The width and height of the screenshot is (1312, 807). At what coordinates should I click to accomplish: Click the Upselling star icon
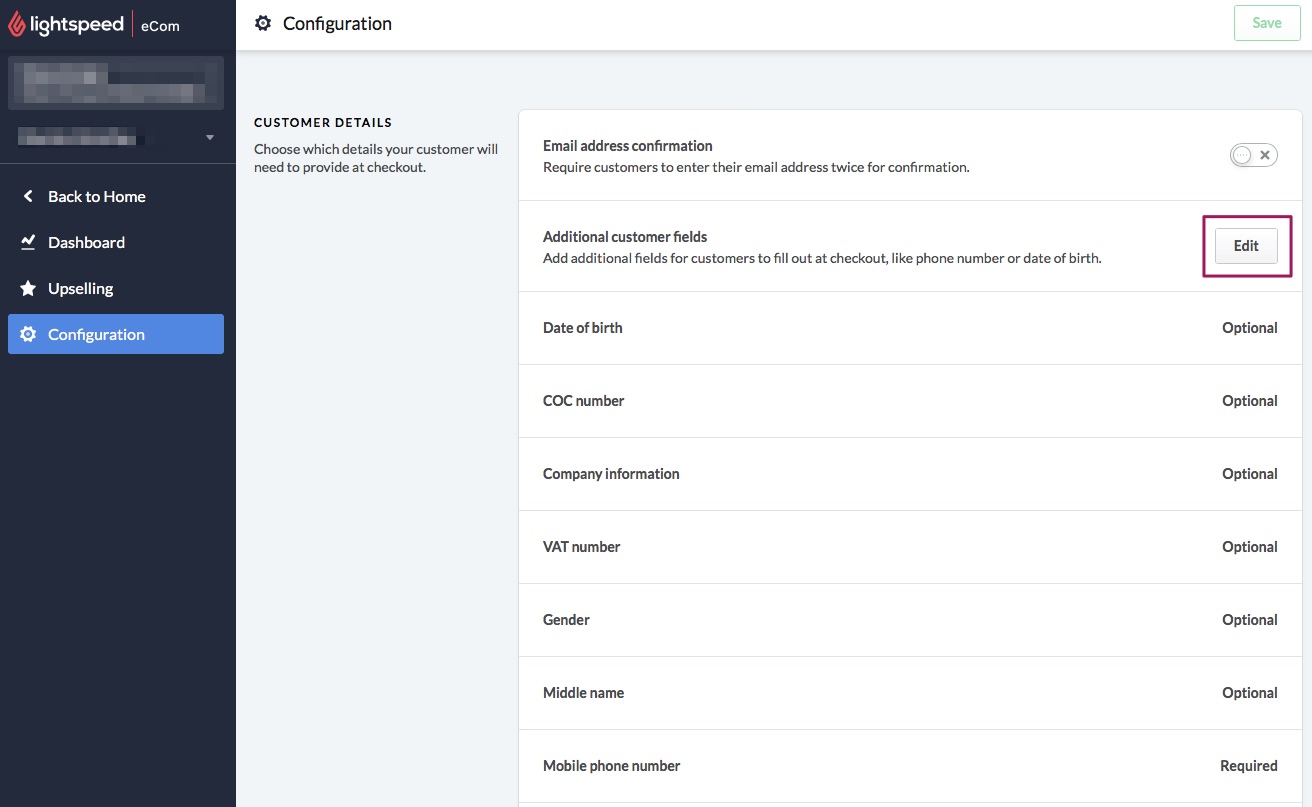28,288
